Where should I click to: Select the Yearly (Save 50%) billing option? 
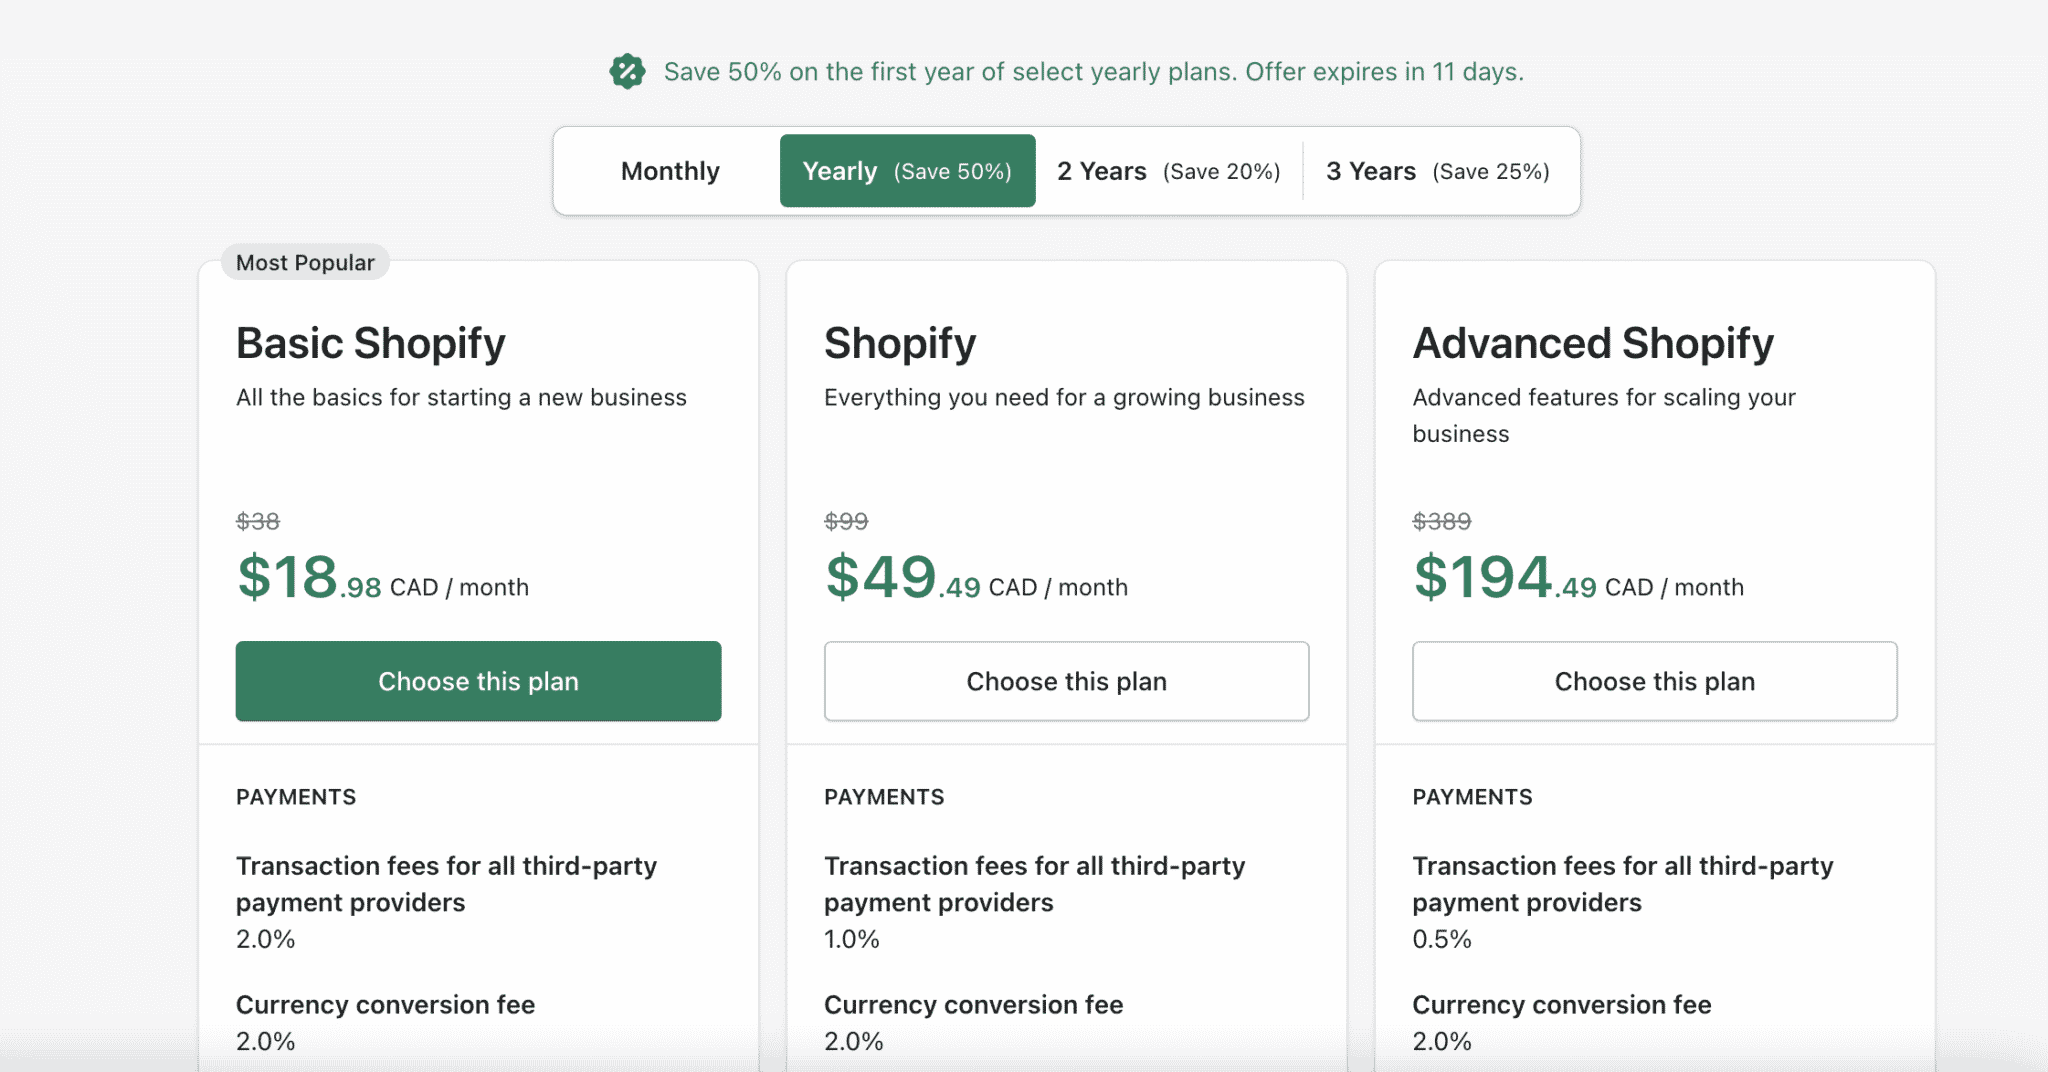(906, 171)
